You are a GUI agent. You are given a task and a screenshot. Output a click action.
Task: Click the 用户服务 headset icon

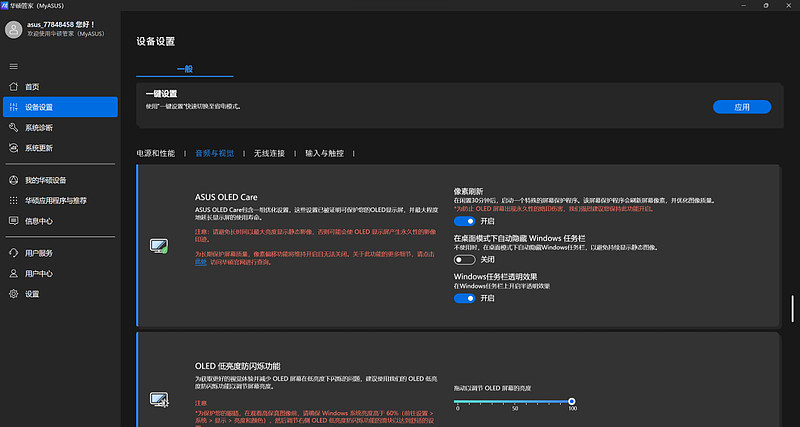coord(14,253)
